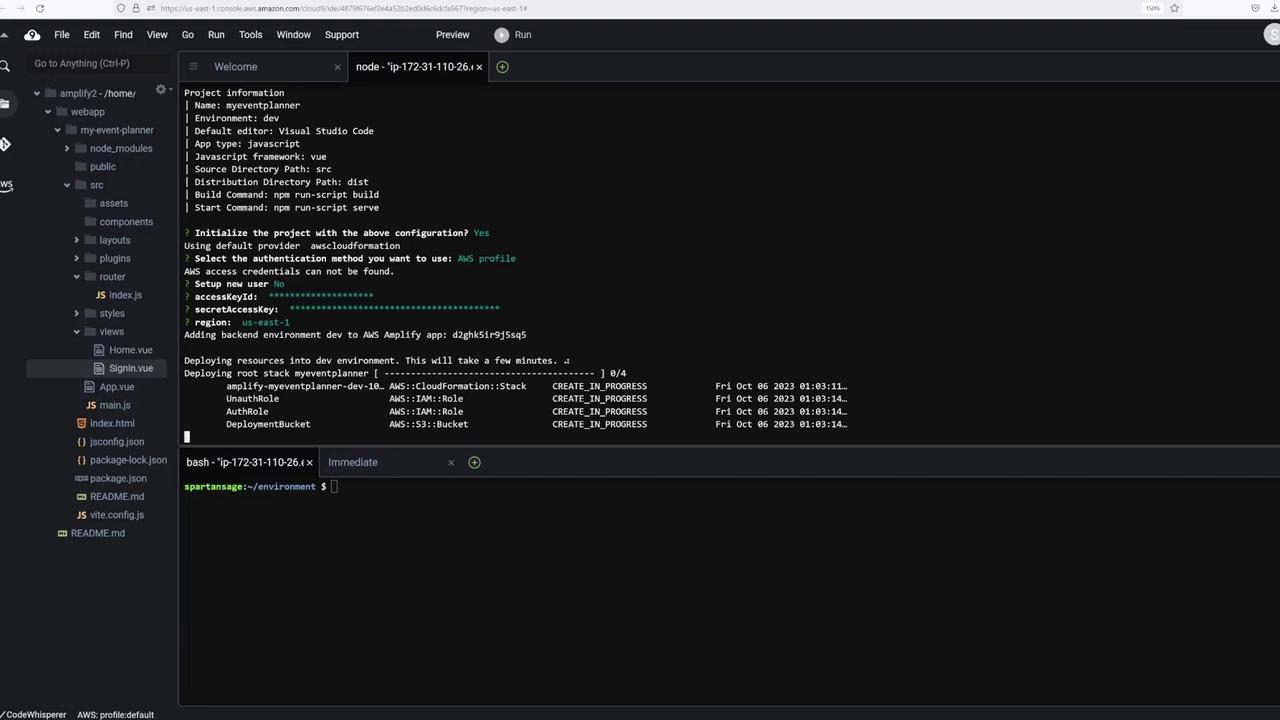Viewport: 1280px width, 720px height.
Task: Open file tree settings gear
Action: pos(160,90)
